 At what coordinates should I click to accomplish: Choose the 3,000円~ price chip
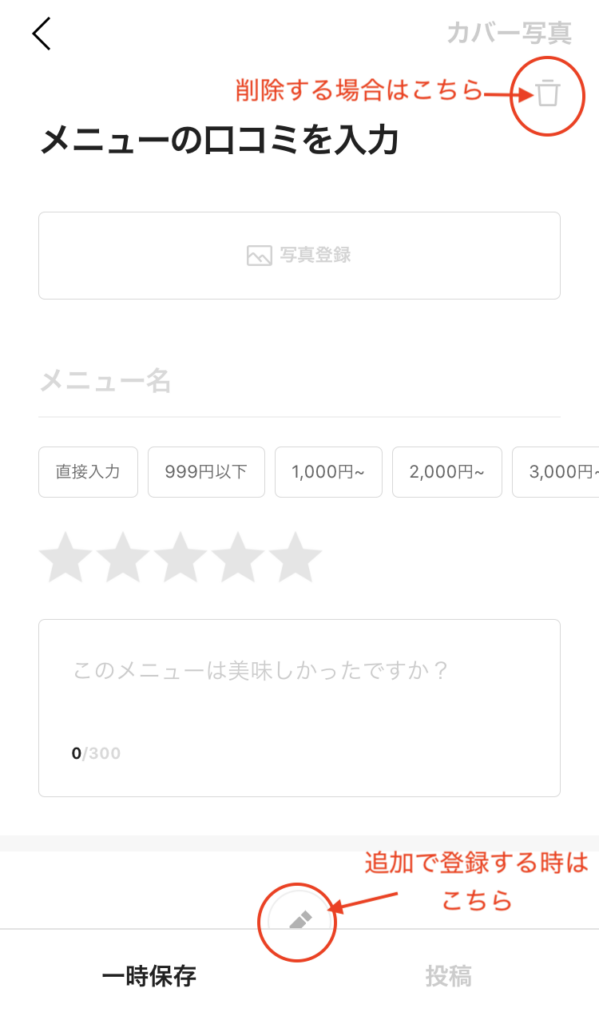[556, 472]
